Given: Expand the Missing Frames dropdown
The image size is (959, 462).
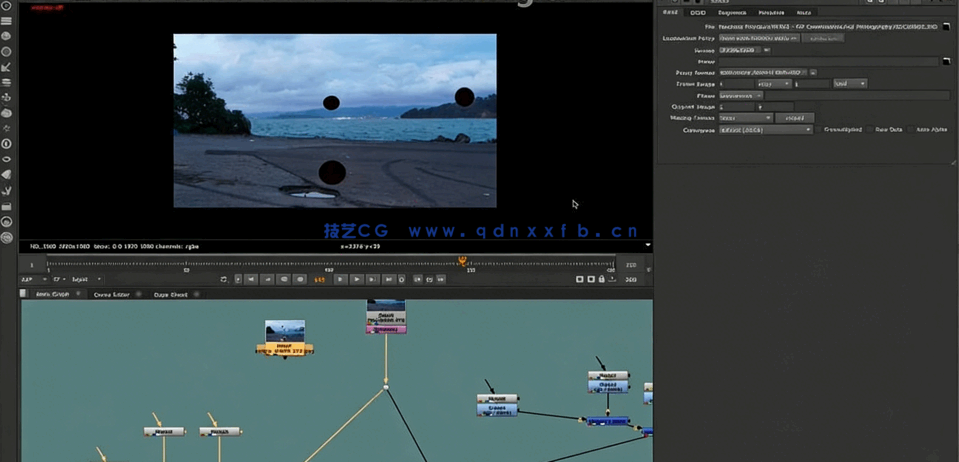Looking at the screenshot, I should tap(746, 118).
